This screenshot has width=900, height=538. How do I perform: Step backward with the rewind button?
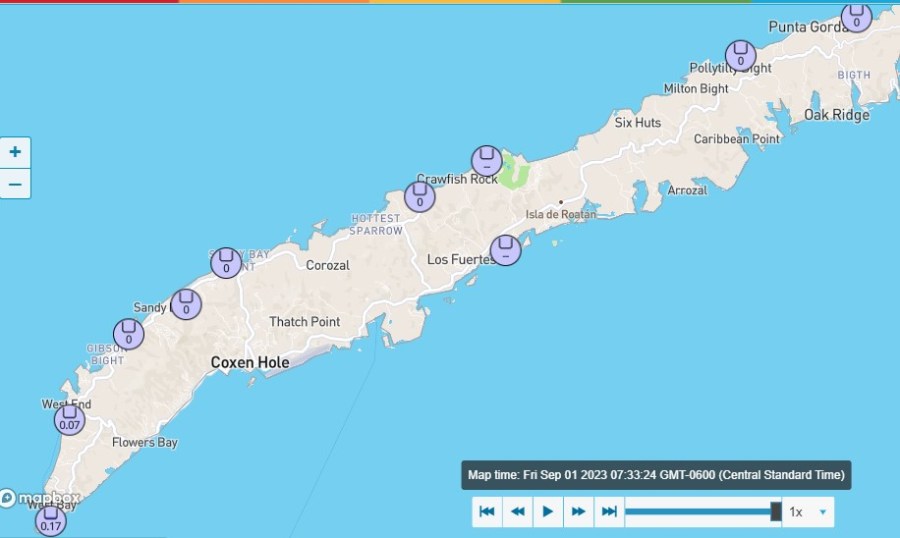517,512
